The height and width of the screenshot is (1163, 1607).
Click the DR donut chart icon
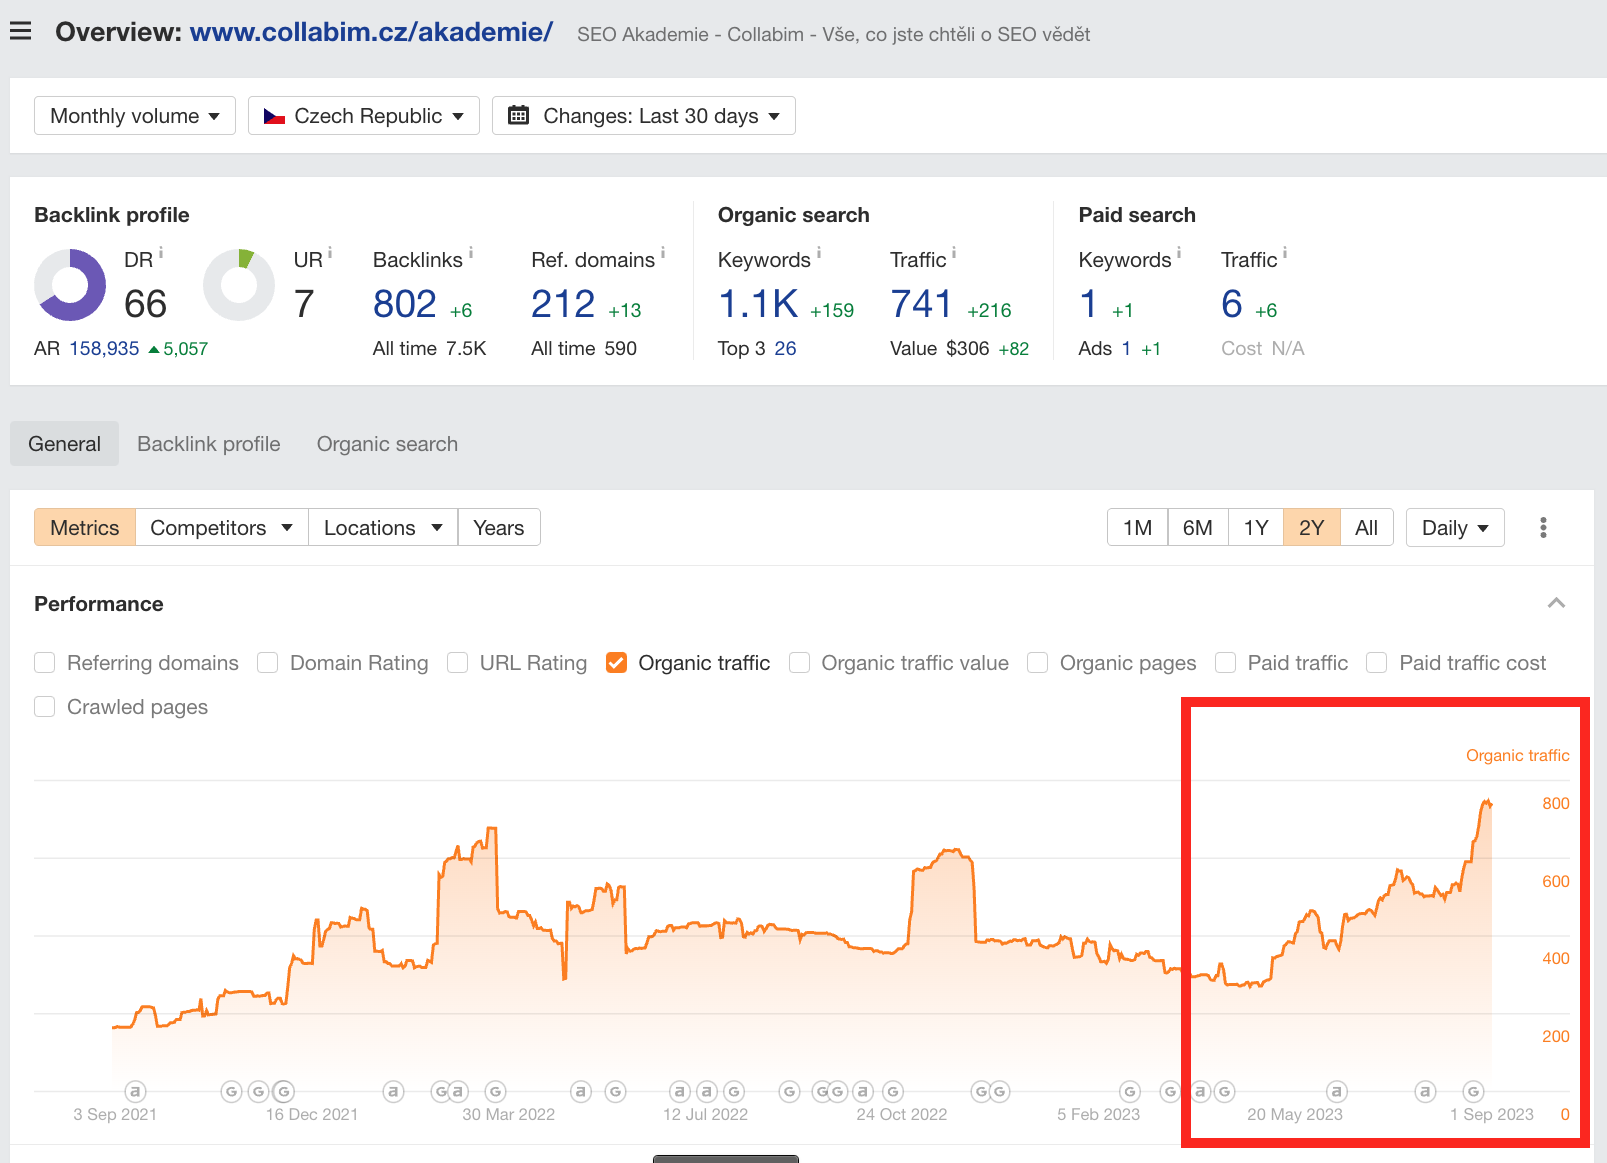70,285
